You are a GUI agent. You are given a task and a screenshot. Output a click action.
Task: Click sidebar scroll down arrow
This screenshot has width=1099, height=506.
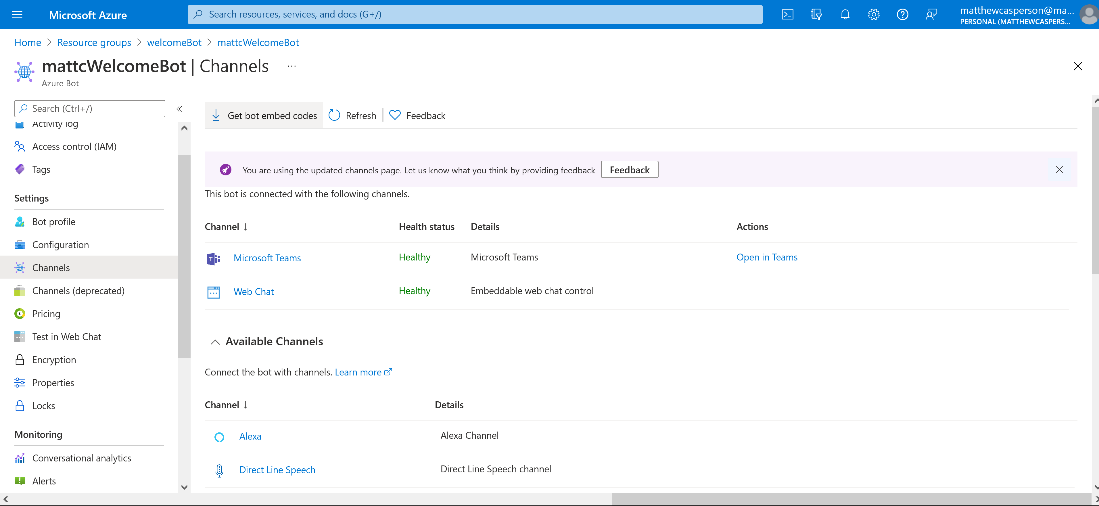[x=184, y=486]
